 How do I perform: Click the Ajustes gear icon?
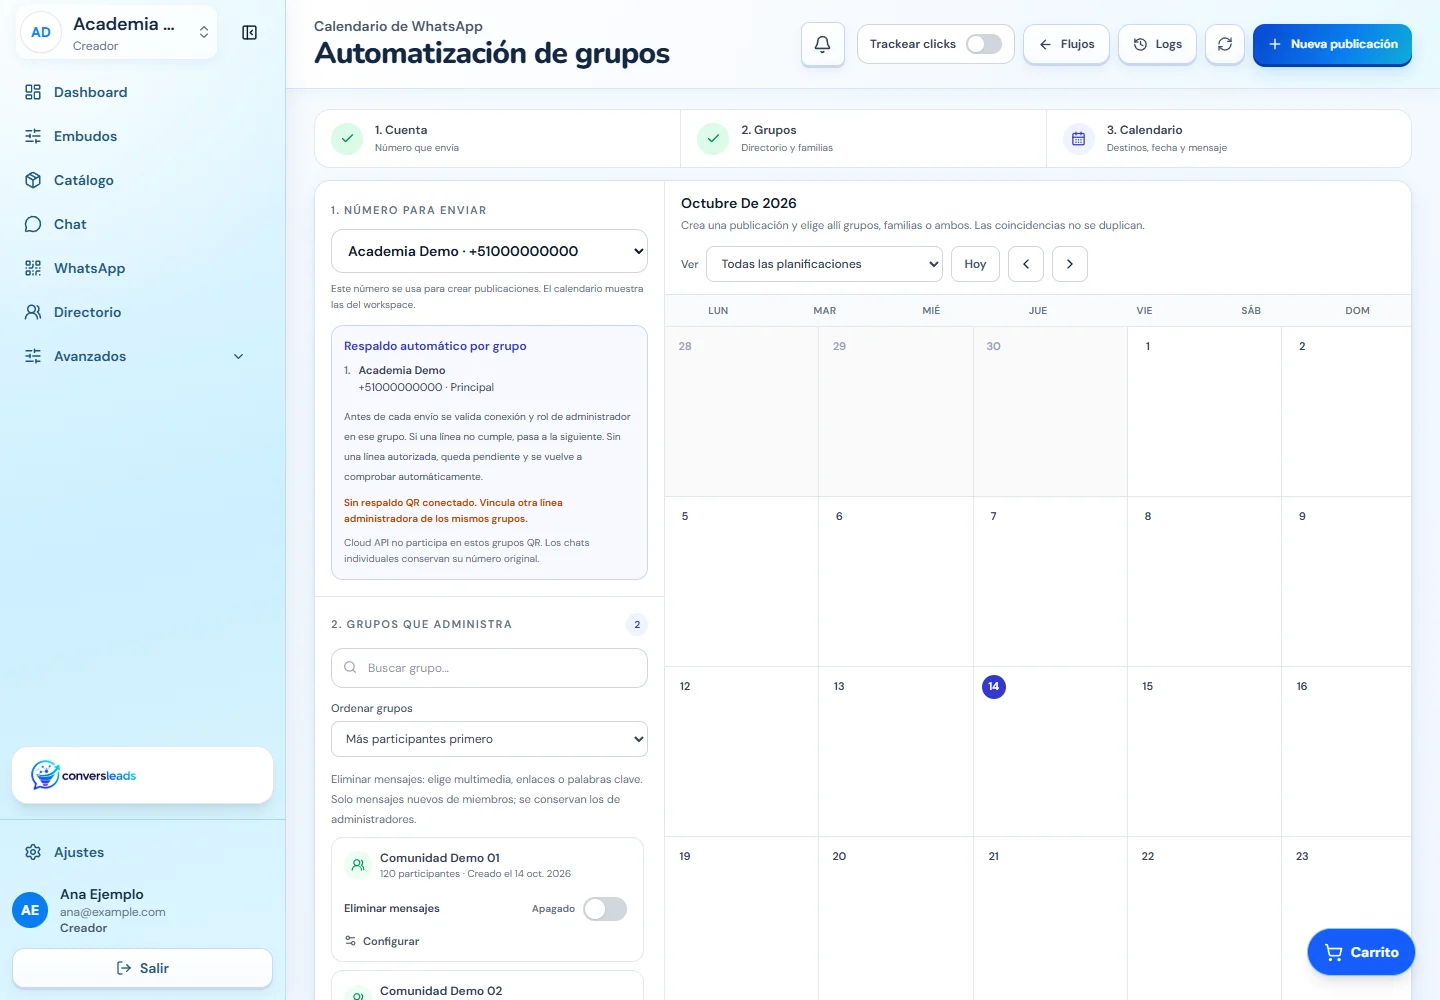point(33,852)
